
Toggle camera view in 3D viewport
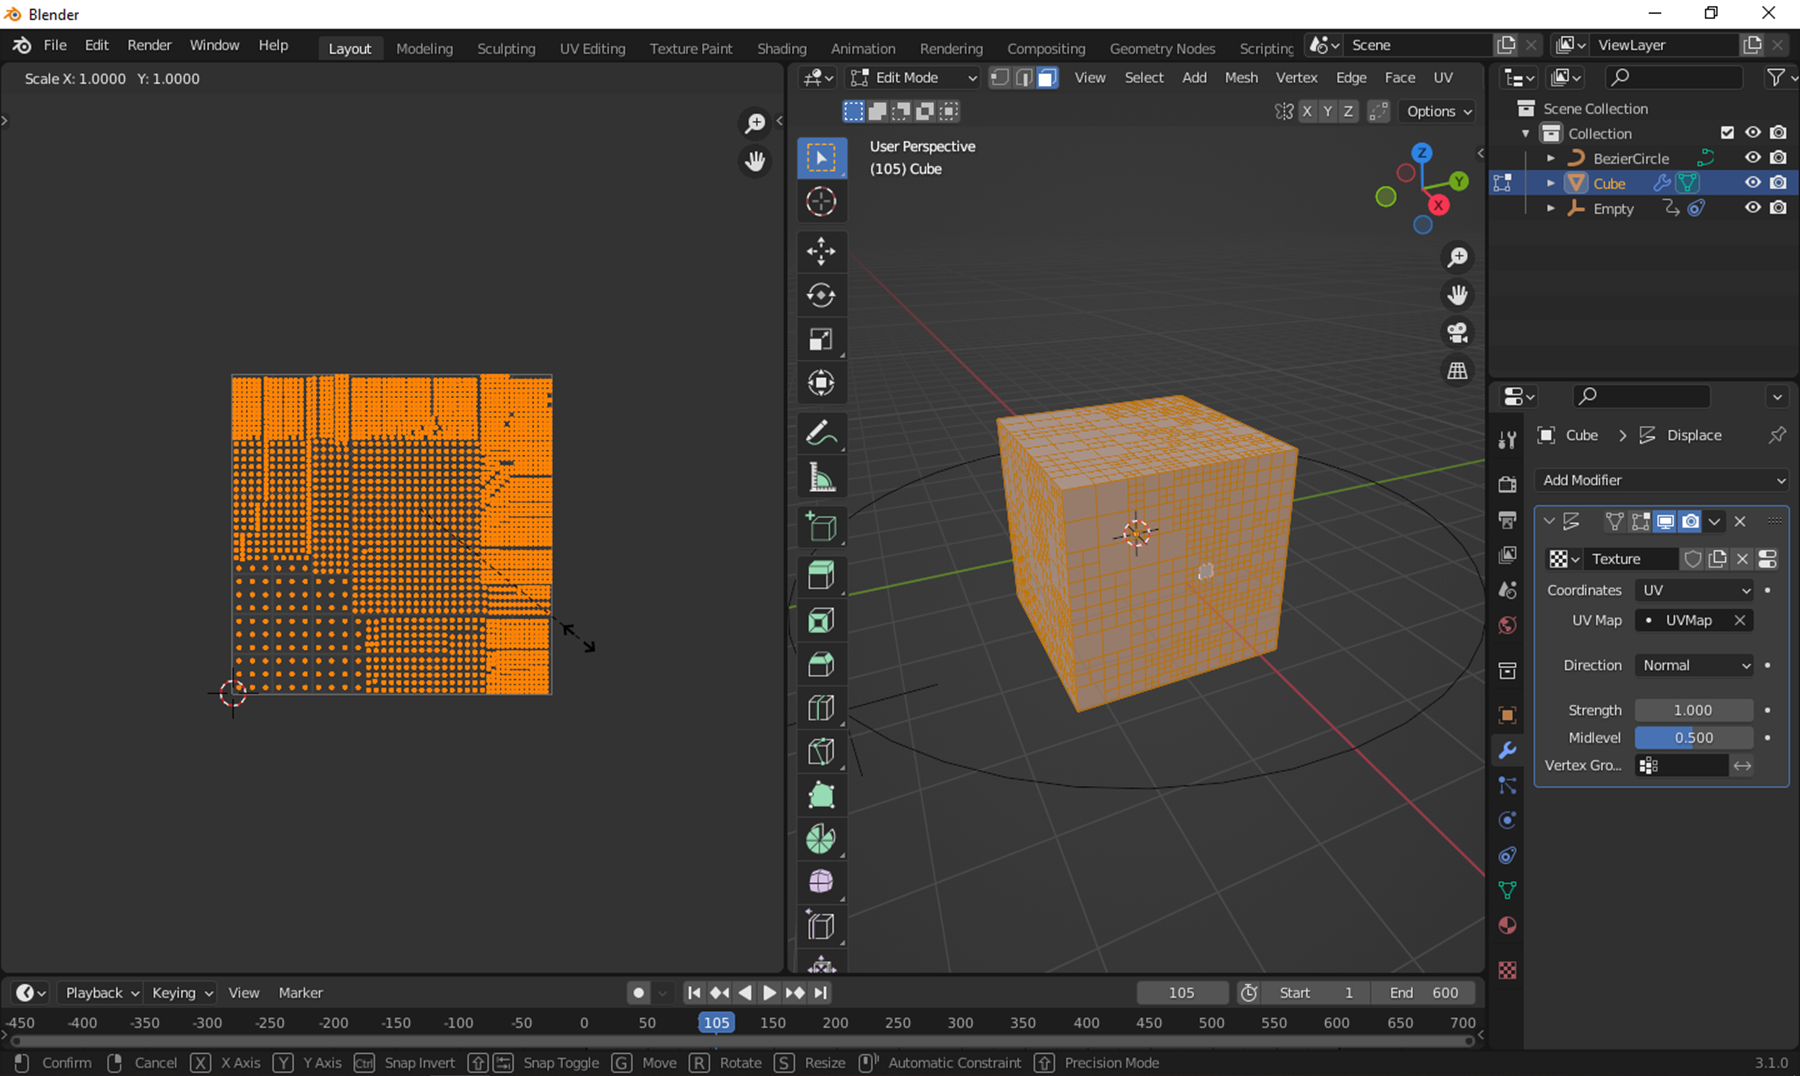point(1457,333)
